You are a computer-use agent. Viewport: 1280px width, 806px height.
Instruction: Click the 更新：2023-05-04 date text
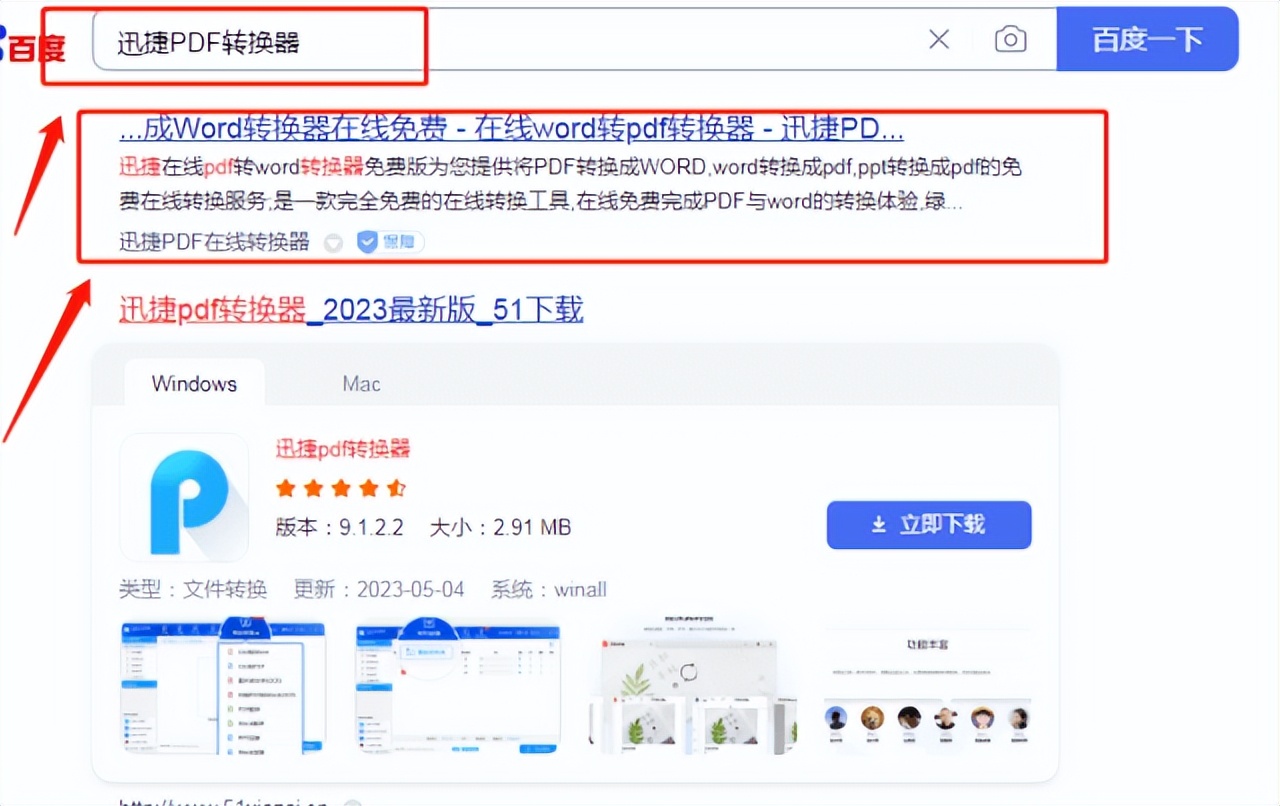tap(379, 589)
